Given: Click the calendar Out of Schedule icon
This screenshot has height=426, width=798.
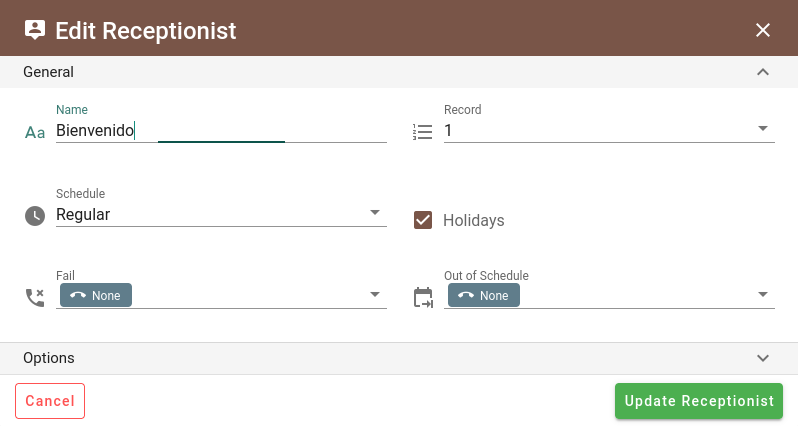Looking at the screenshot, I should (x=423, y=298).
